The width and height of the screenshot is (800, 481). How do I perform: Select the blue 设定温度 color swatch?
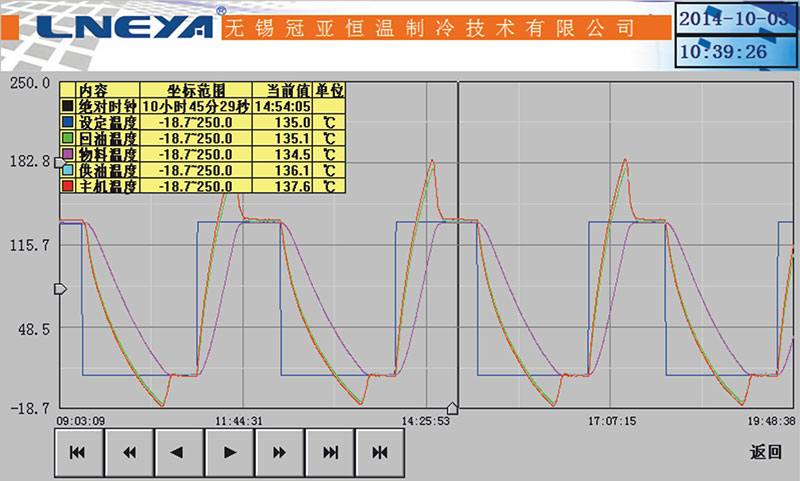[68, 121]
